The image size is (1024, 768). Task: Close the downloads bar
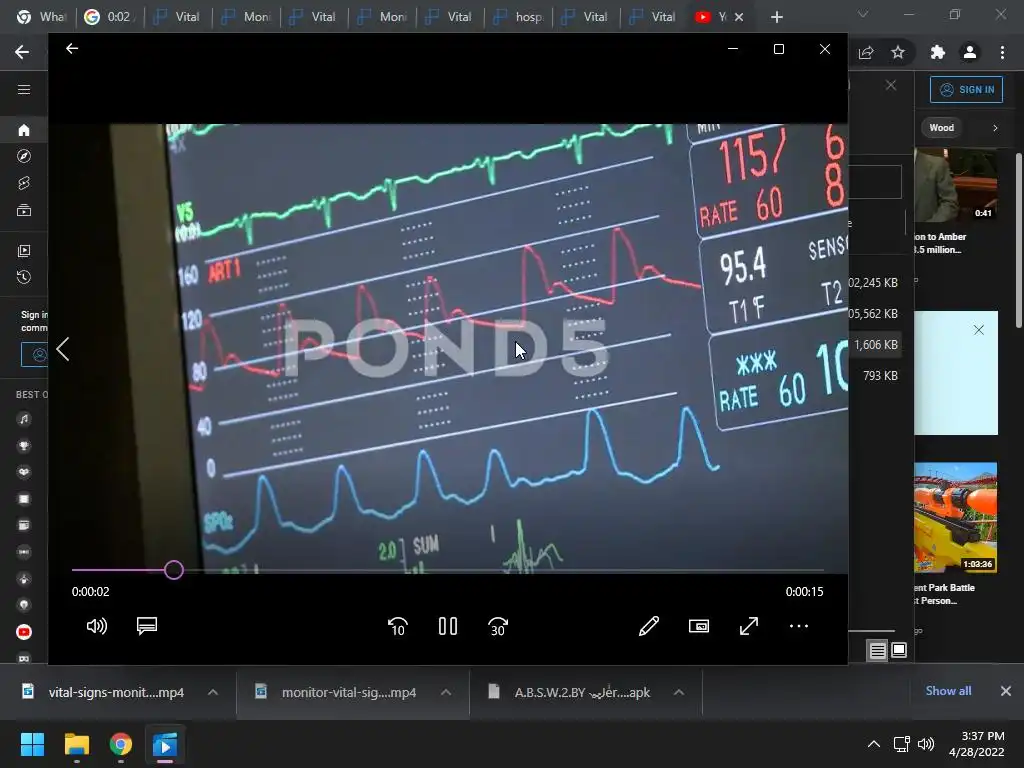[x=1006, y=691]
